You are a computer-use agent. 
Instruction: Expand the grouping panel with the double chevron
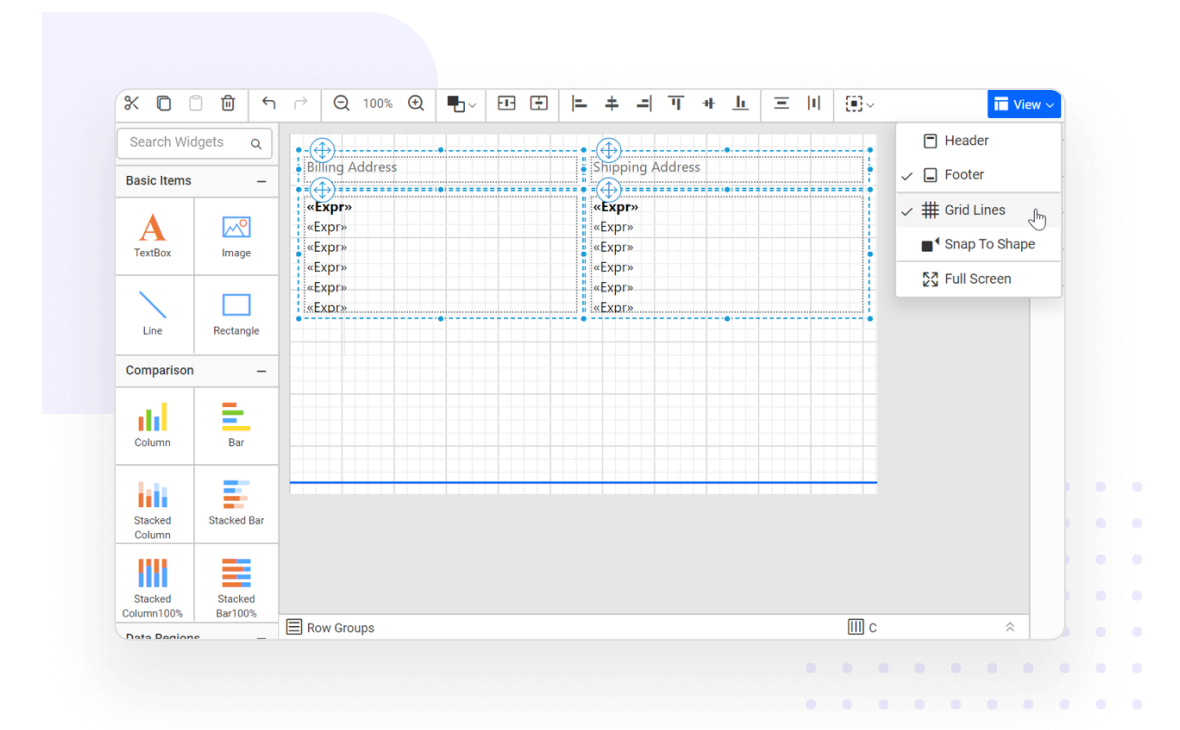click(x=1010, y=627)
